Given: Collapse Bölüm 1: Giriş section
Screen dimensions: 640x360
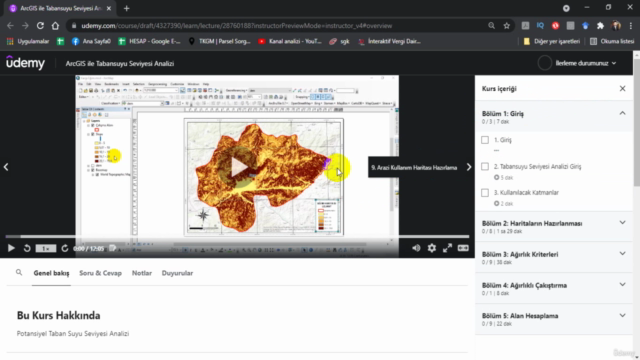Looking at the screenshot, I should click(x=622, y=113).
